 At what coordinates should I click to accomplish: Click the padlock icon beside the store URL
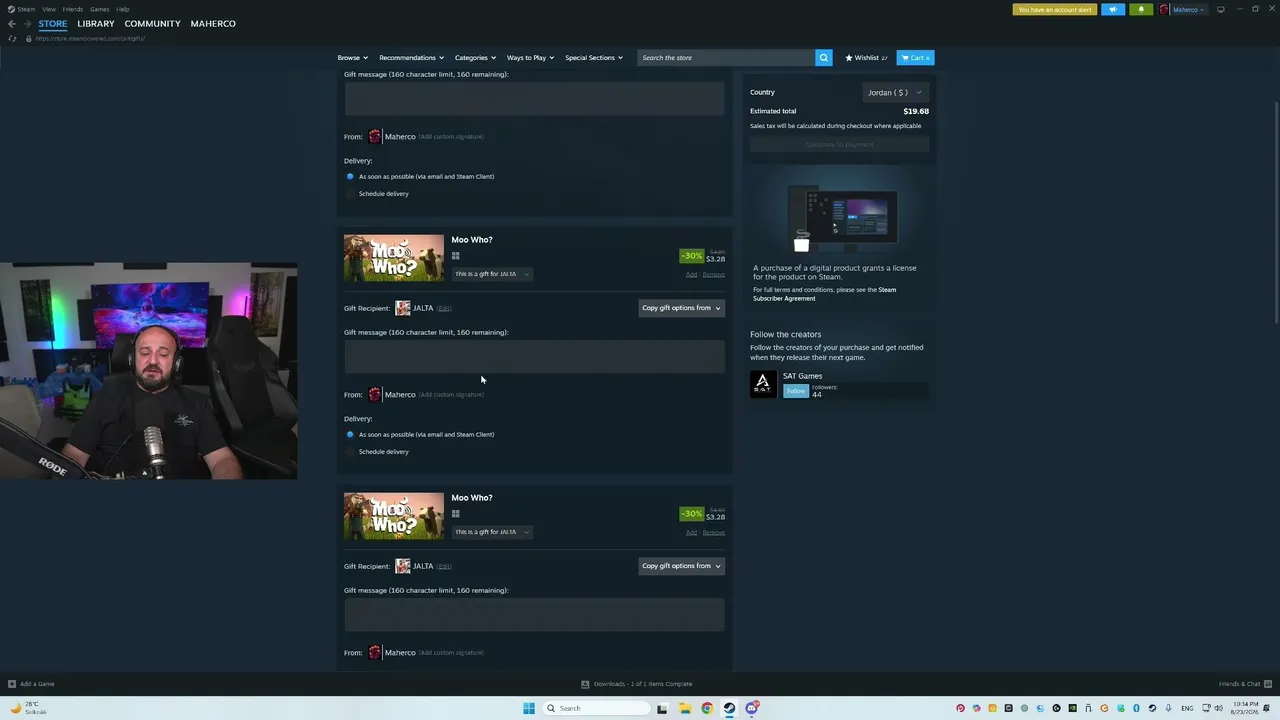point(28,38)
